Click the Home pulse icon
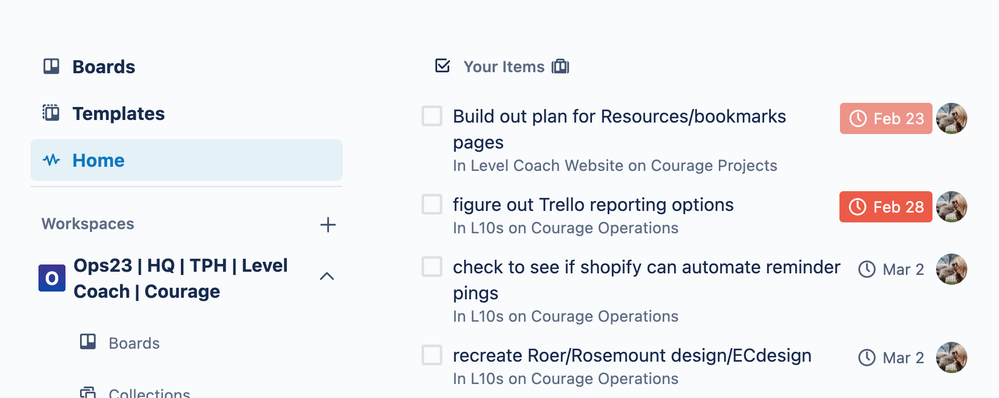The height and width of the screenshot is (398, 999). [51, 160]
